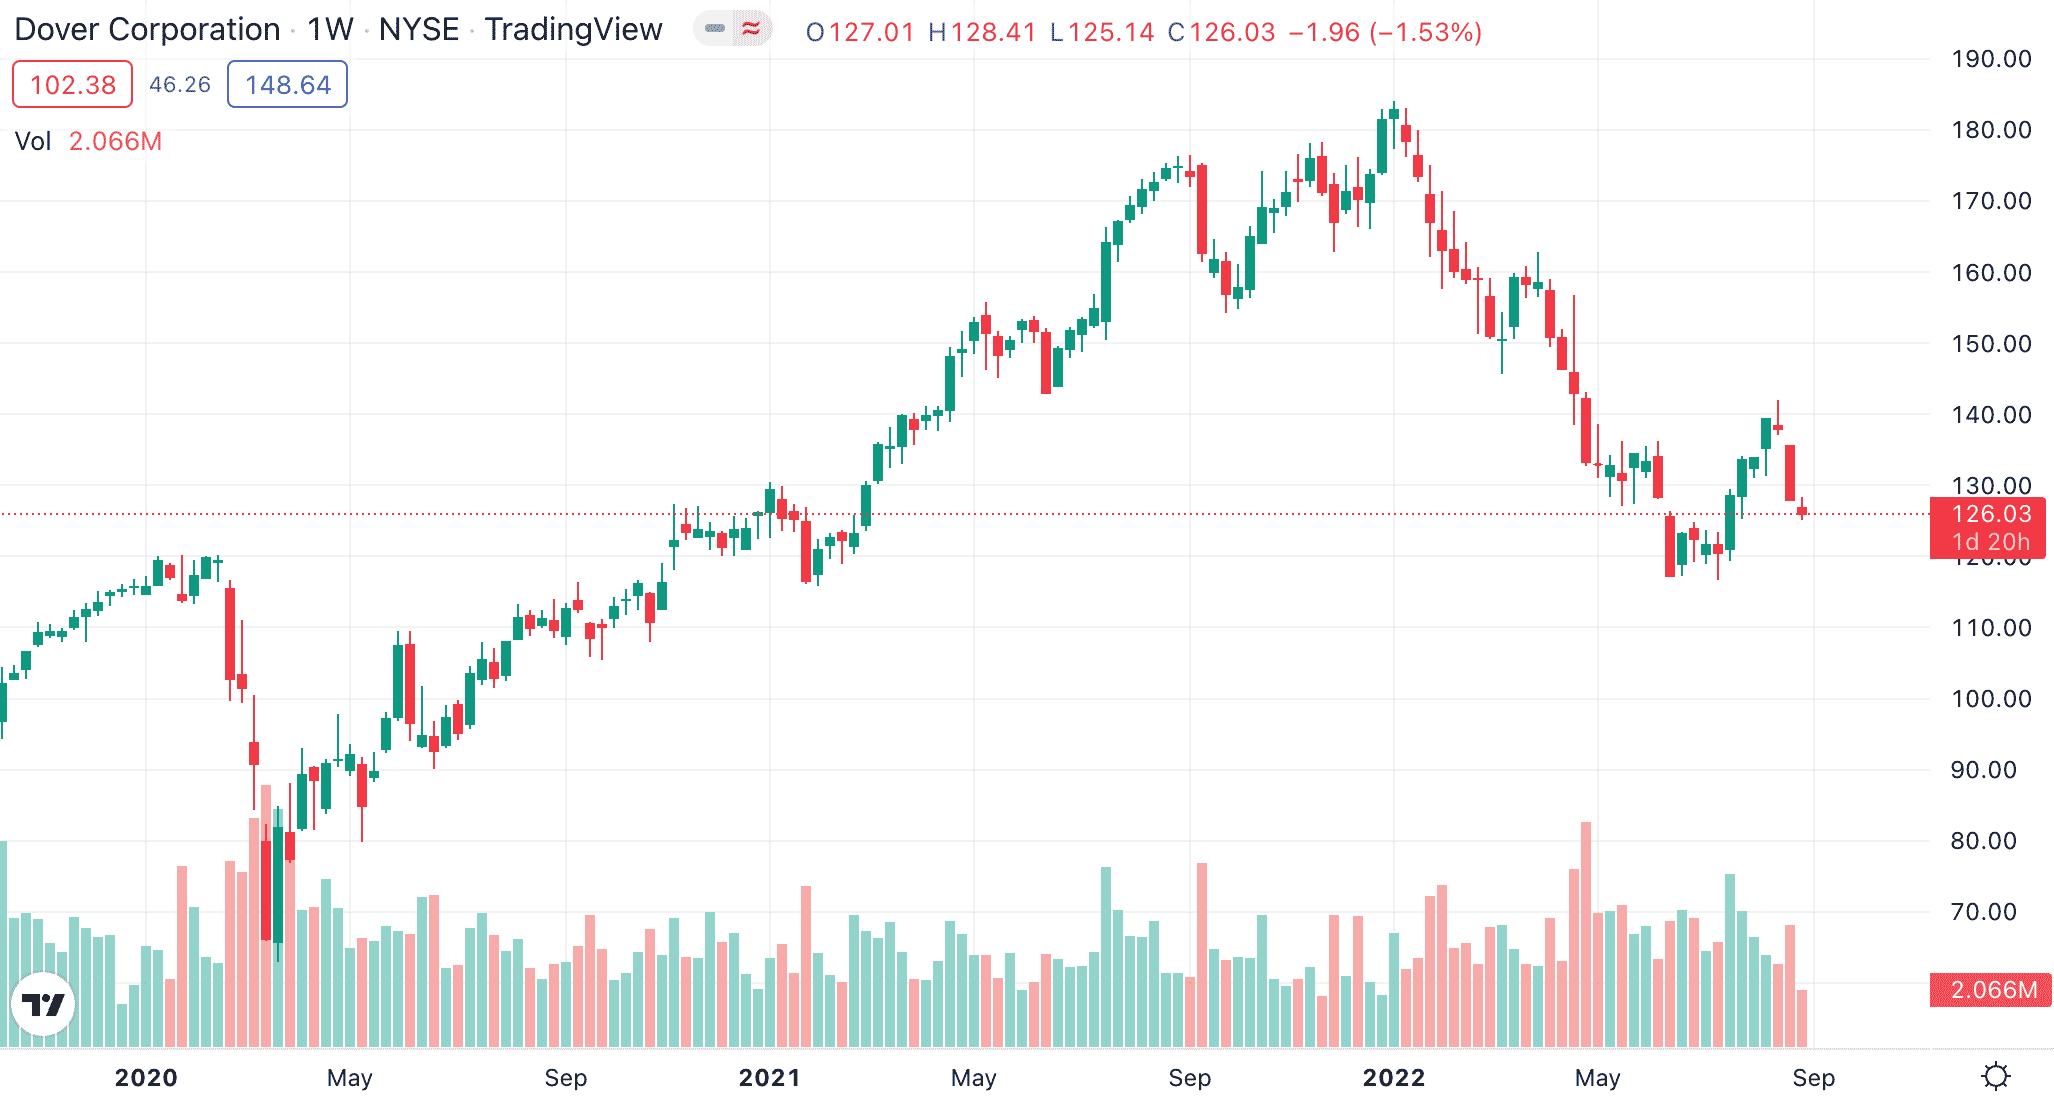Click the 1d 20h bar countdown label

click(1991, 542)
